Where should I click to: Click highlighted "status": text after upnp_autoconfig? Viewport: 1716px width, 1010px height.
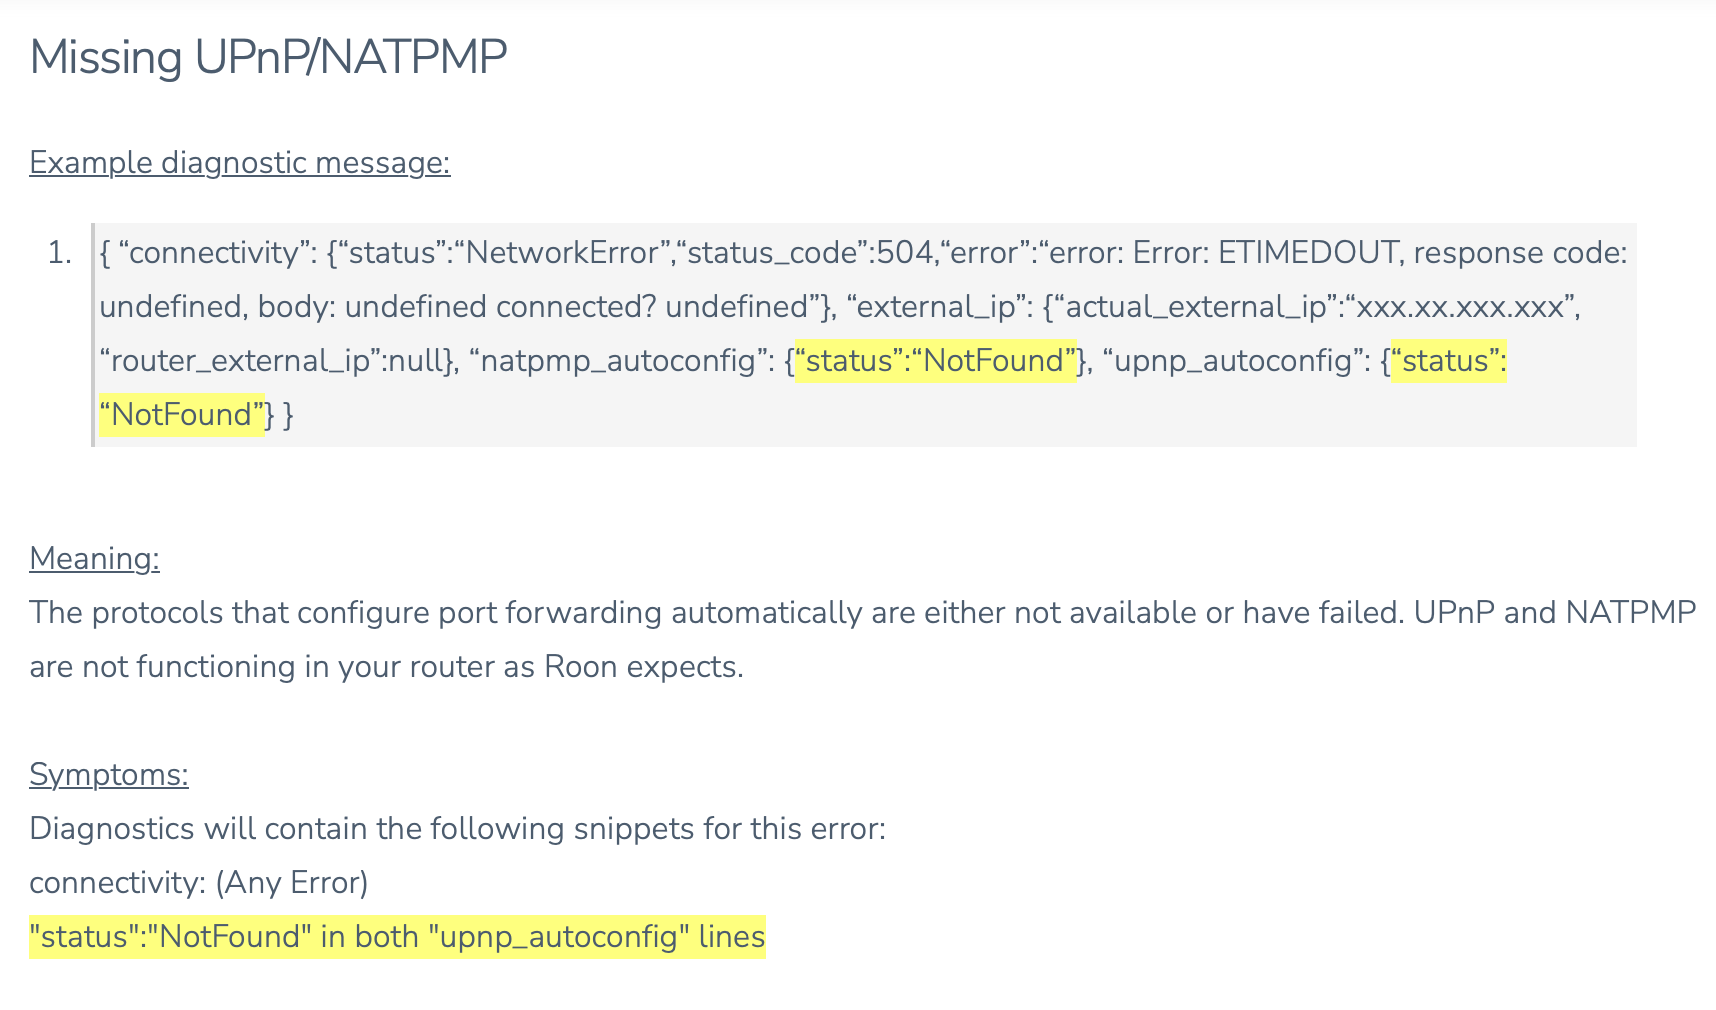pos(1449,361)
